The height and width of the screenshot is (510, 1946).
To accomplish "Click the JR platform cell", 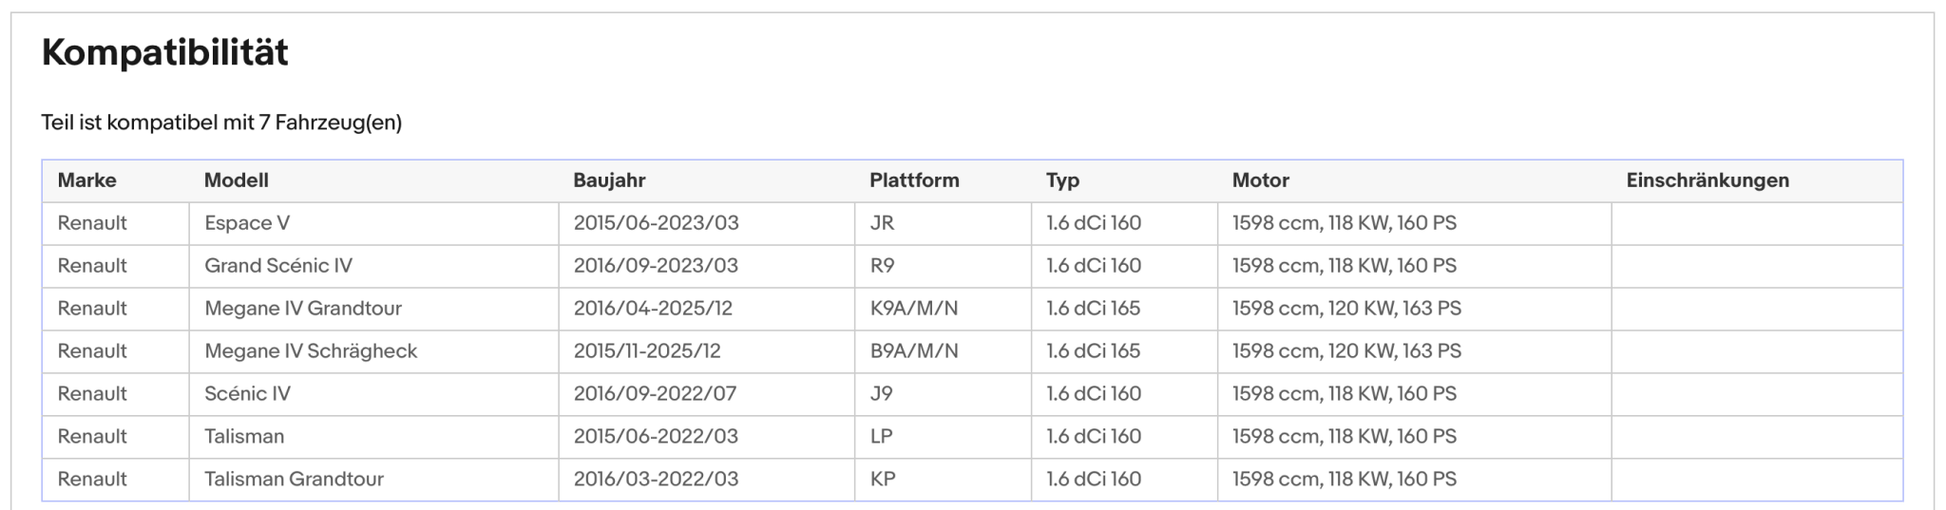I will coord(881,223).
